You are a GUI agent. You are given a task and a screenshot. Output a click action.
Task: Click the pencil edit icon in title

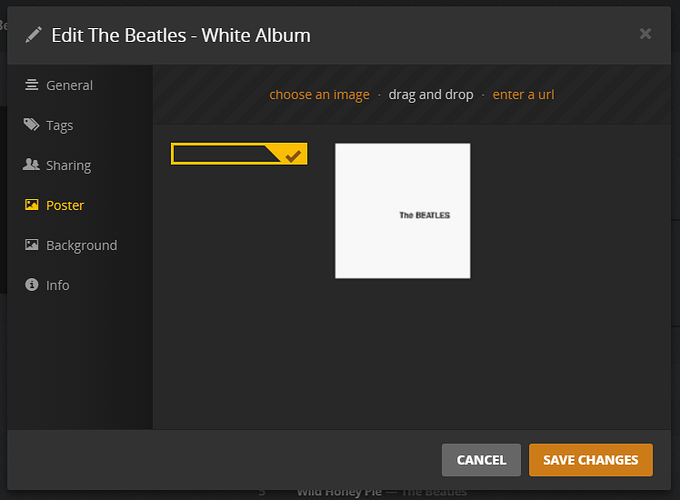click(x=34, y=35)
